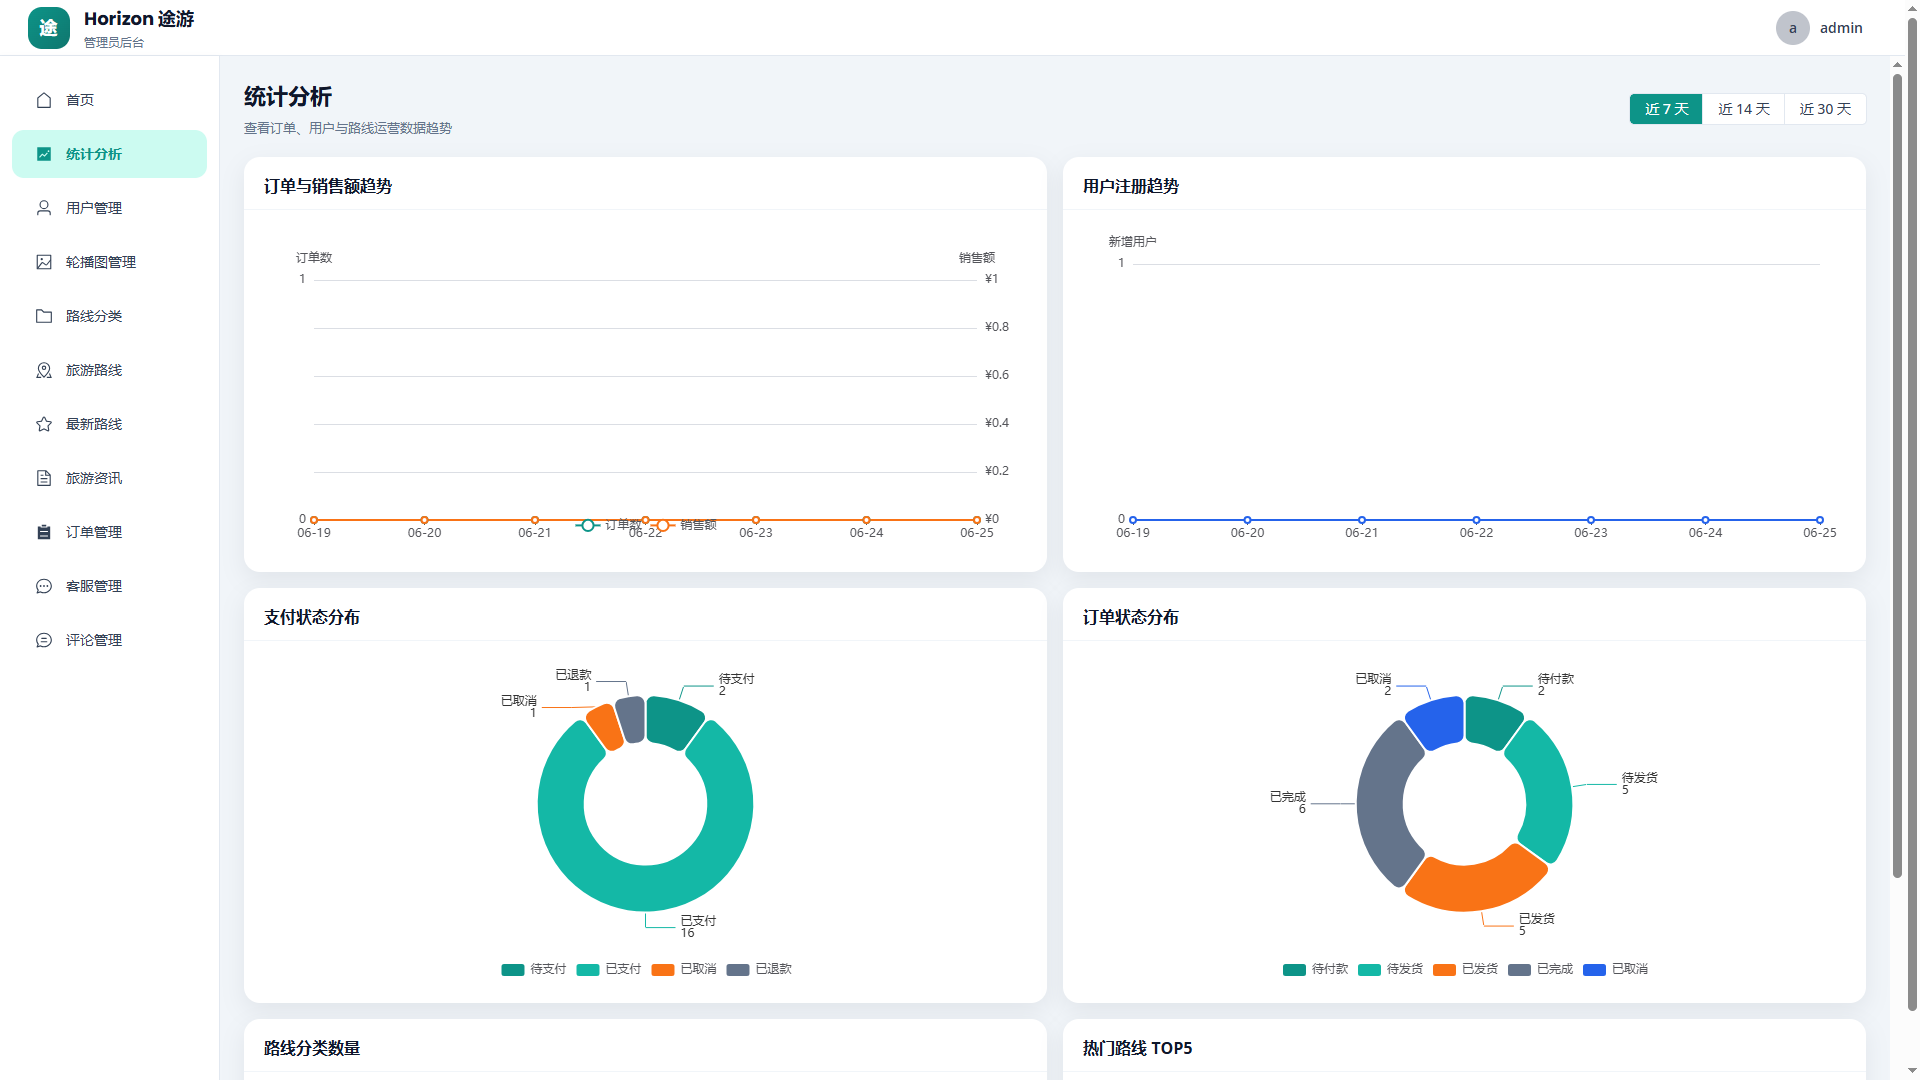Select the 近 7 天 range option
The image size is (1920, 1080).
tap(1666, 109)
